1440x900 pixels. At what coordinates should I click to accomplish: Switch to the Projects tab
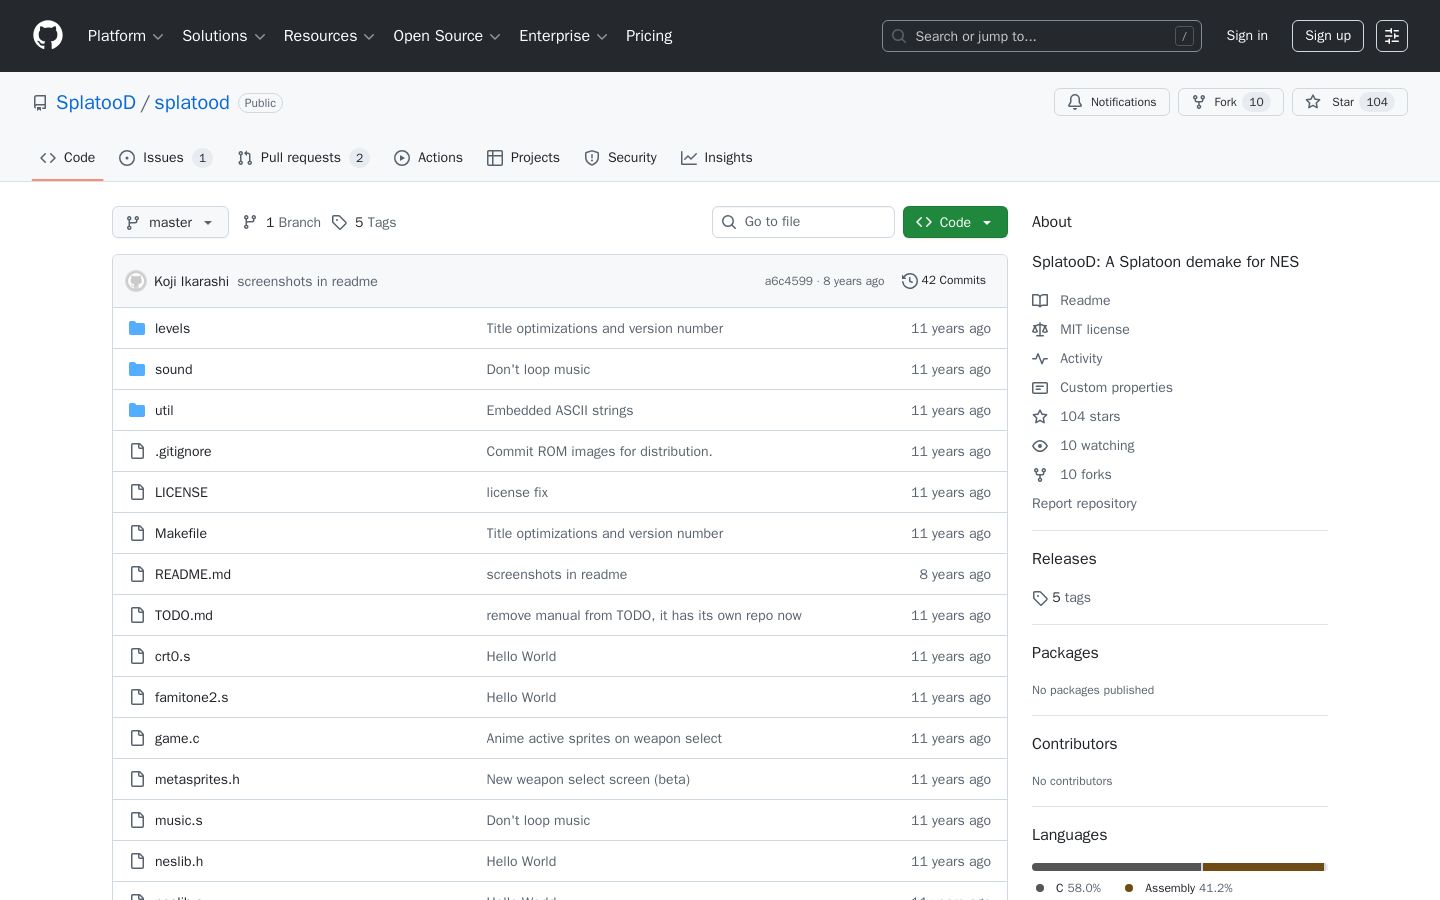(x=523, y=158)
